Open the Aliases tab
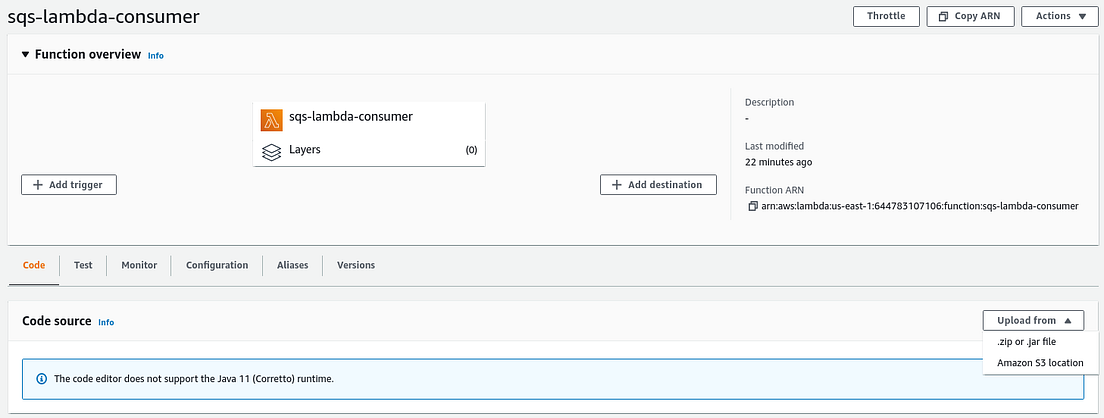The height and width of the screenshot is (418, 1104). point(293,265)
